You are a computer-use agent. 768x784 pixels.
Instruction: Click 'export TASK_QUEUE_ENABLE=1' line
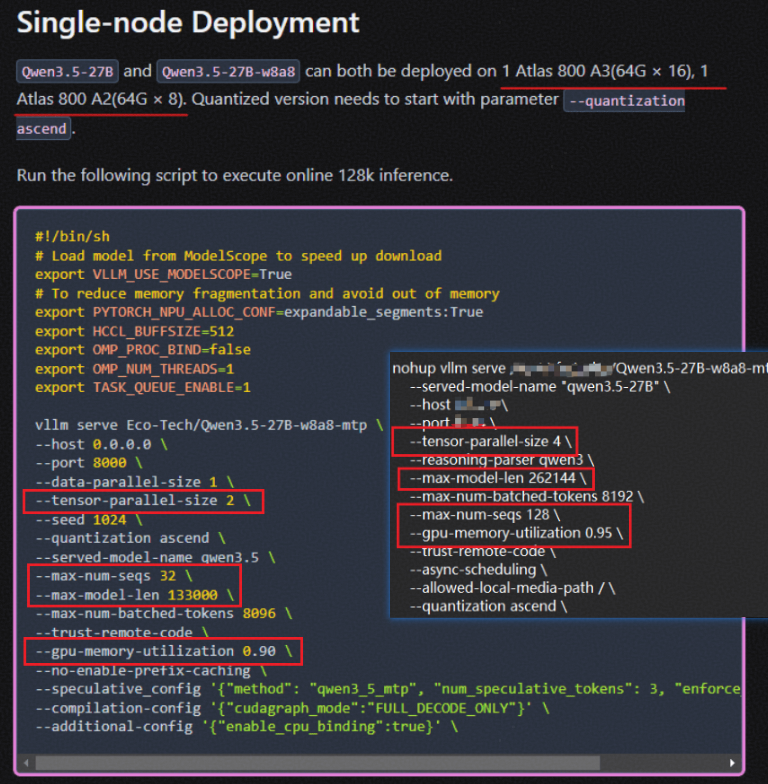point(142,387)
